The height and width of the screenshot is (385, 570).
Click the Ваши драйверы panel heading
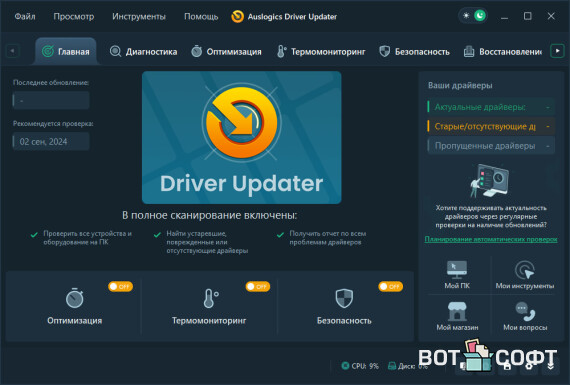(460, 85)
